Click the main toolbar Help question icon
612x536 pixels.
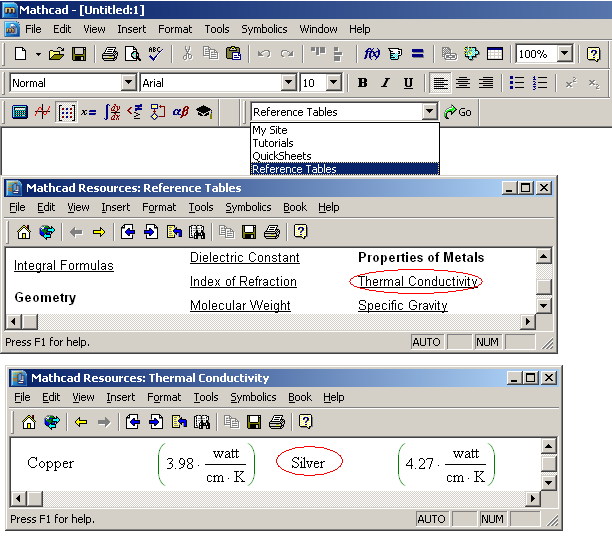[593, 54]
